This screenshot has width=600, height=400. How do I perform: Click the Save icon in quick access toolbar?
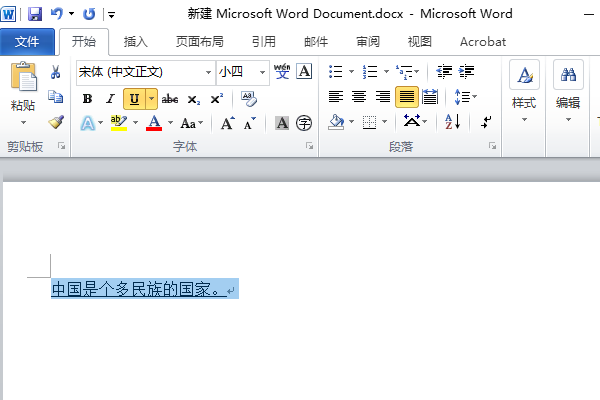pos(35,14)
